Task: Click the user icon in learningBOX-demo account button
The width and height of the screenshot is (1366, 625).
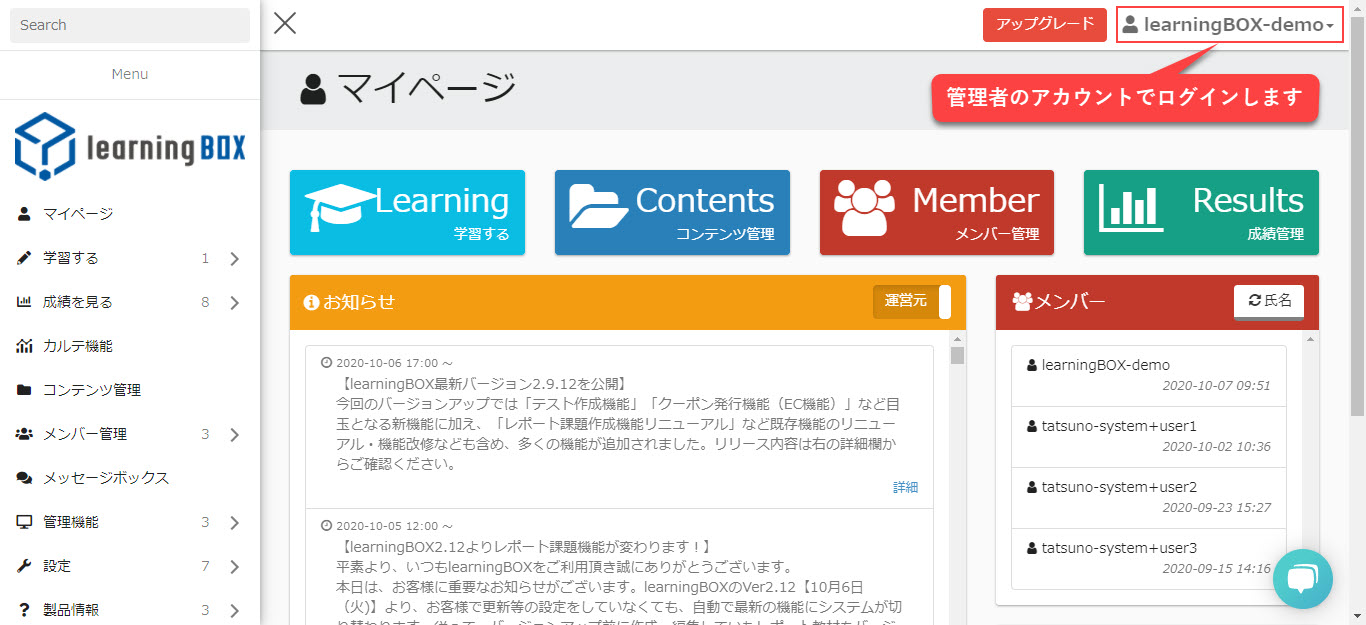Action: pyautogui.click(x=1131, y=25)
